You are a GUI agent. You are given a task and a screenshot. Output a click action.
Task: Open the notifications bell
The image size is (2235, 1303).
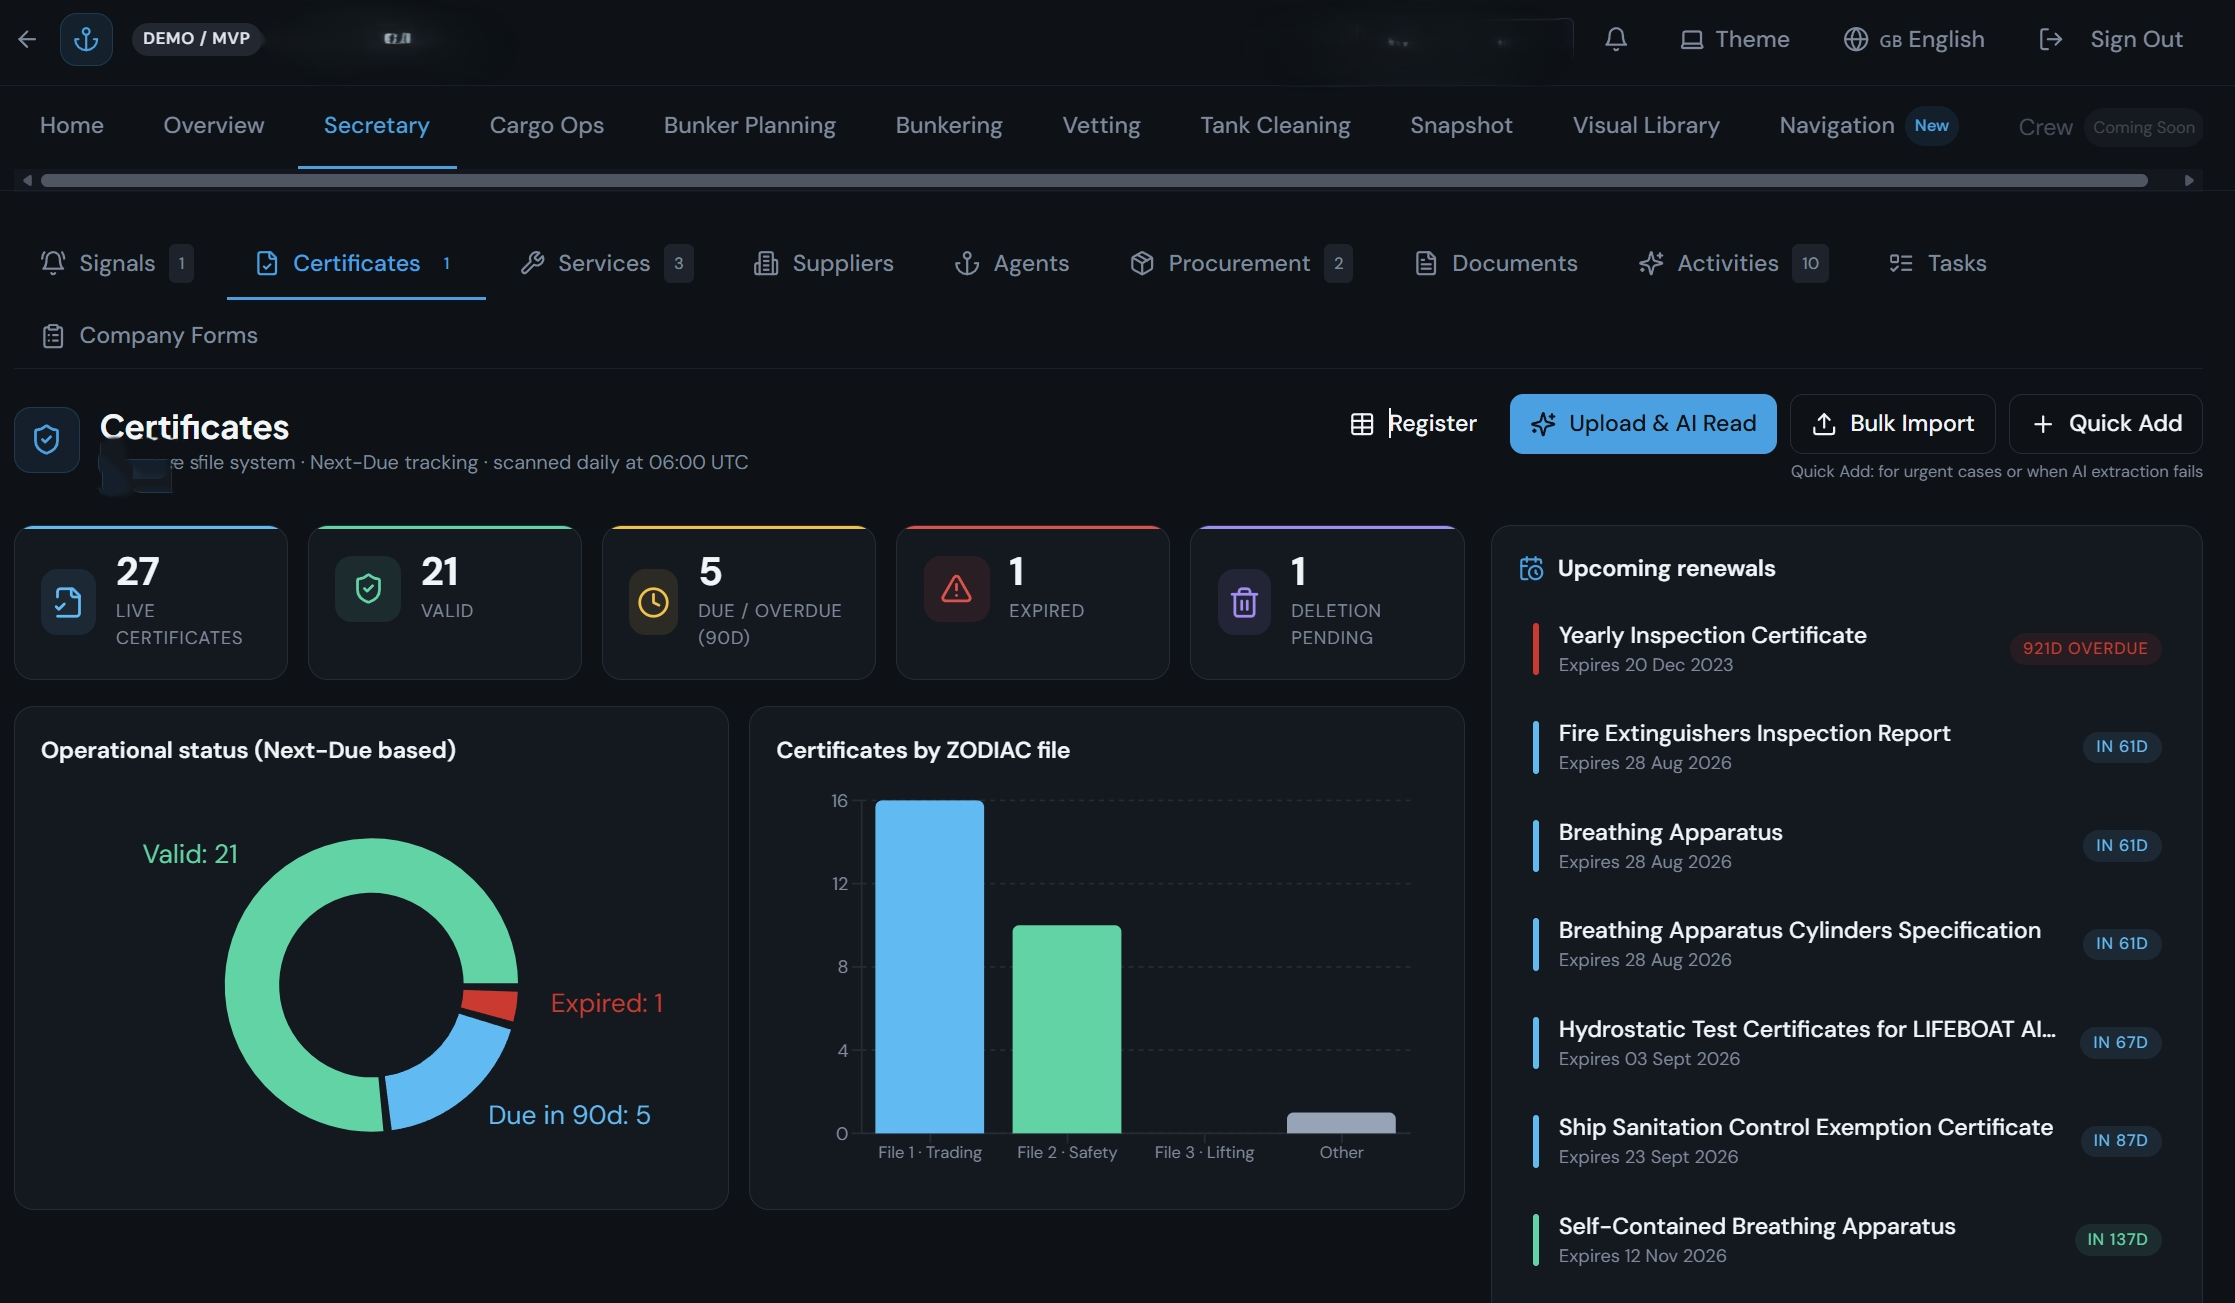point(1616,39)
